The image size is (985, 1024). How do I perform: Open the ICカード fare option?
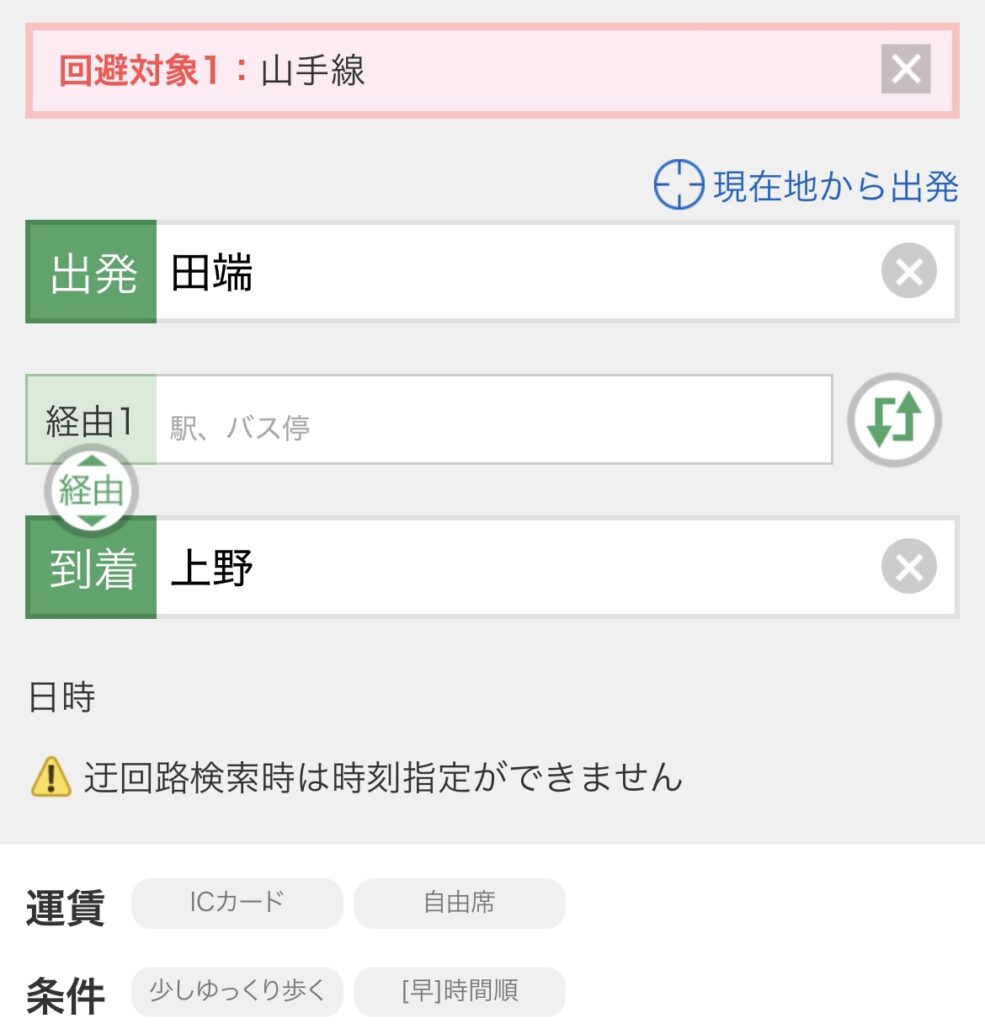(237, 903)
